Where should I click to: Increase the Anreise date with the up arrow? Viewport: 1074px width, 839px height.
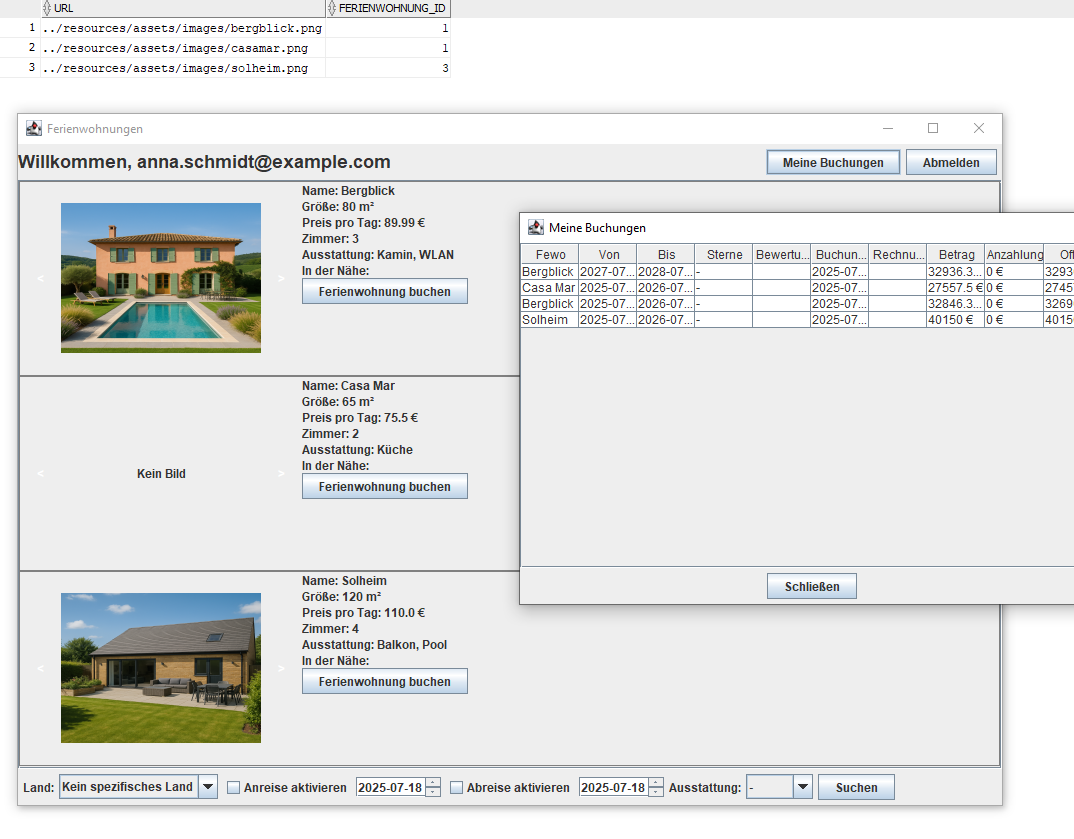(433, 783)
